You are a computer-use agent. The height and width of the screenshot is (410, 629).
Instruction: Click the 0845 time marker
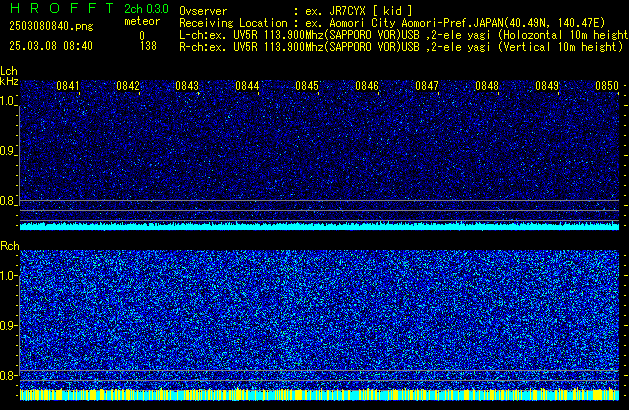click(x=307, y=86)
